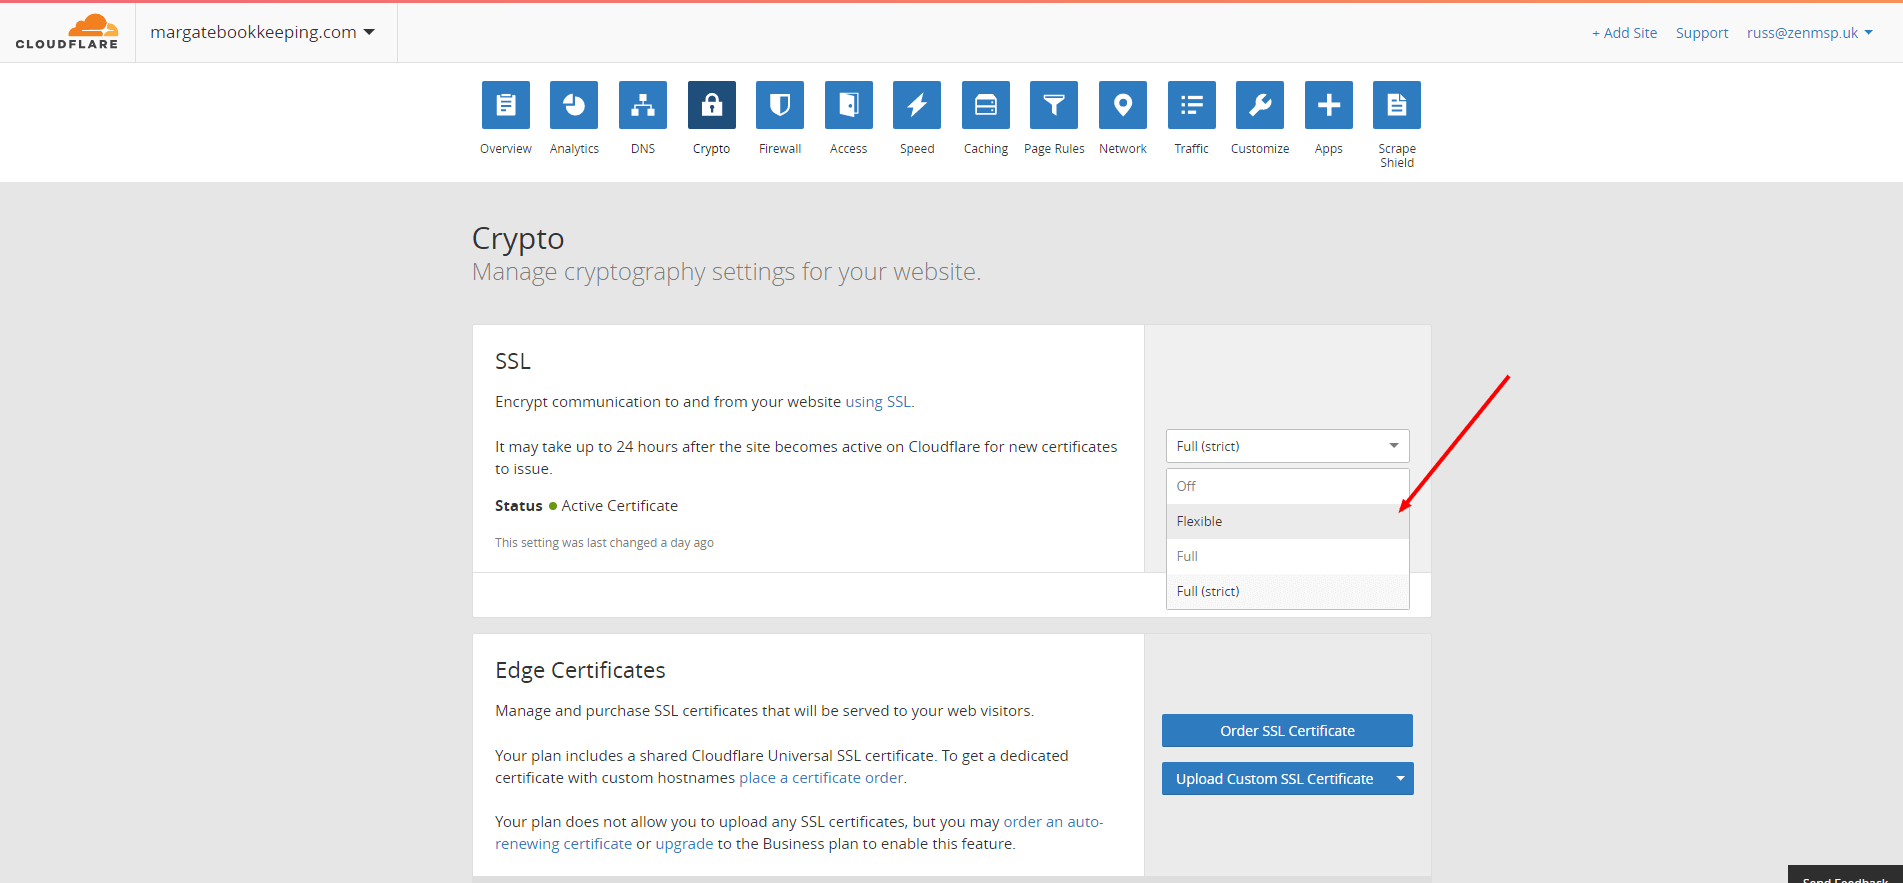Image resolution: width=1903 pixels, height=883 pixels.
Task: Follow the "upgrade" link to Business plan
Action: pos(684,844)
